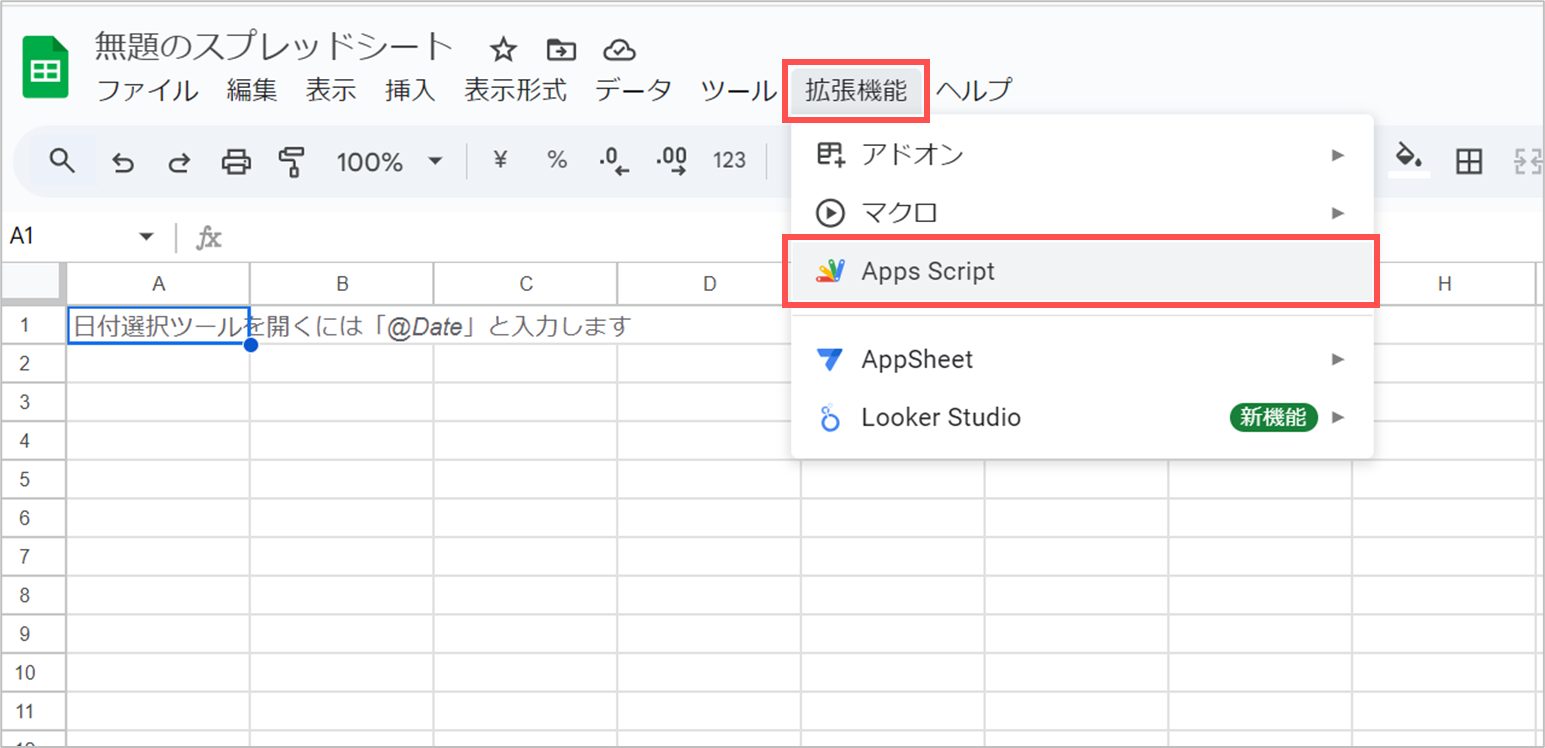Select row 10 header
This screenshot has width=1545, height=748.
click(x=33, y=673)
